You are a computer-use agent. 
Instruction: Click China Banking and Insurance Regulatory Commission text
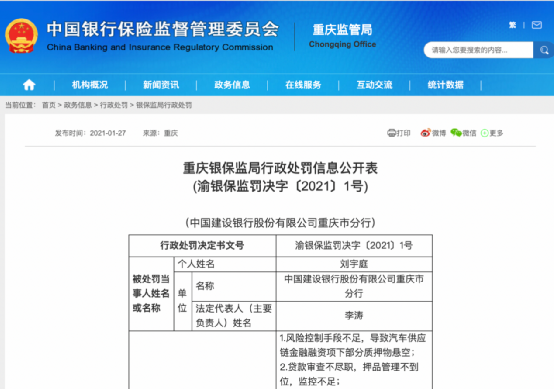(x=160, y=47)
